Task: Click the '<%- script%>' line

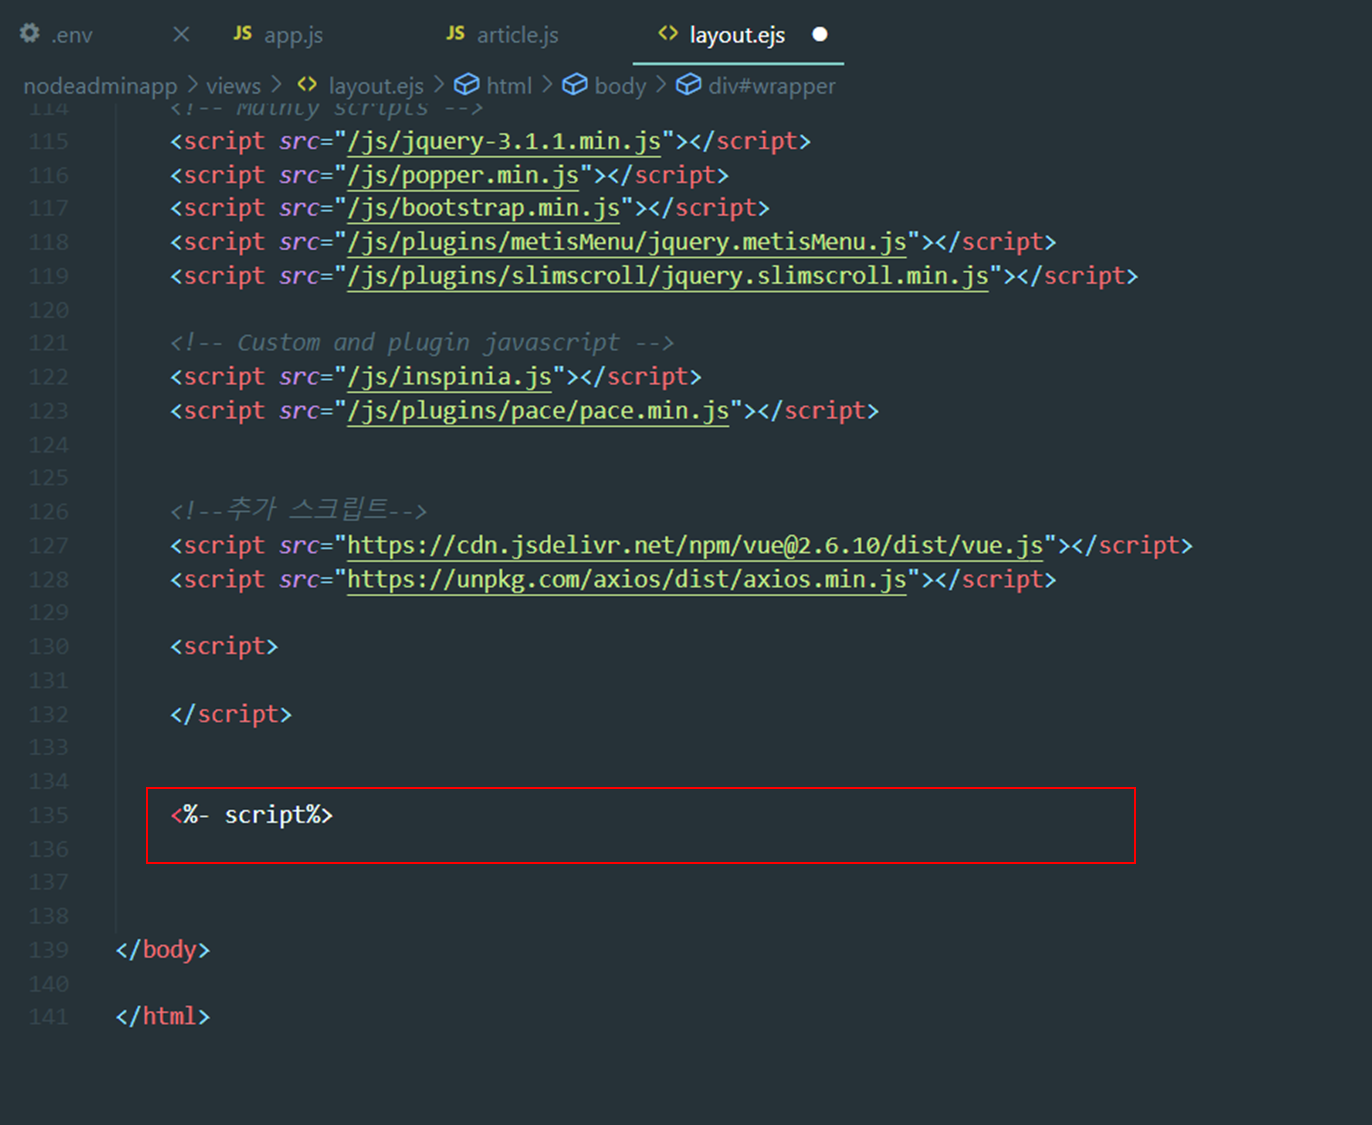Action: click(x=251, y=815)
